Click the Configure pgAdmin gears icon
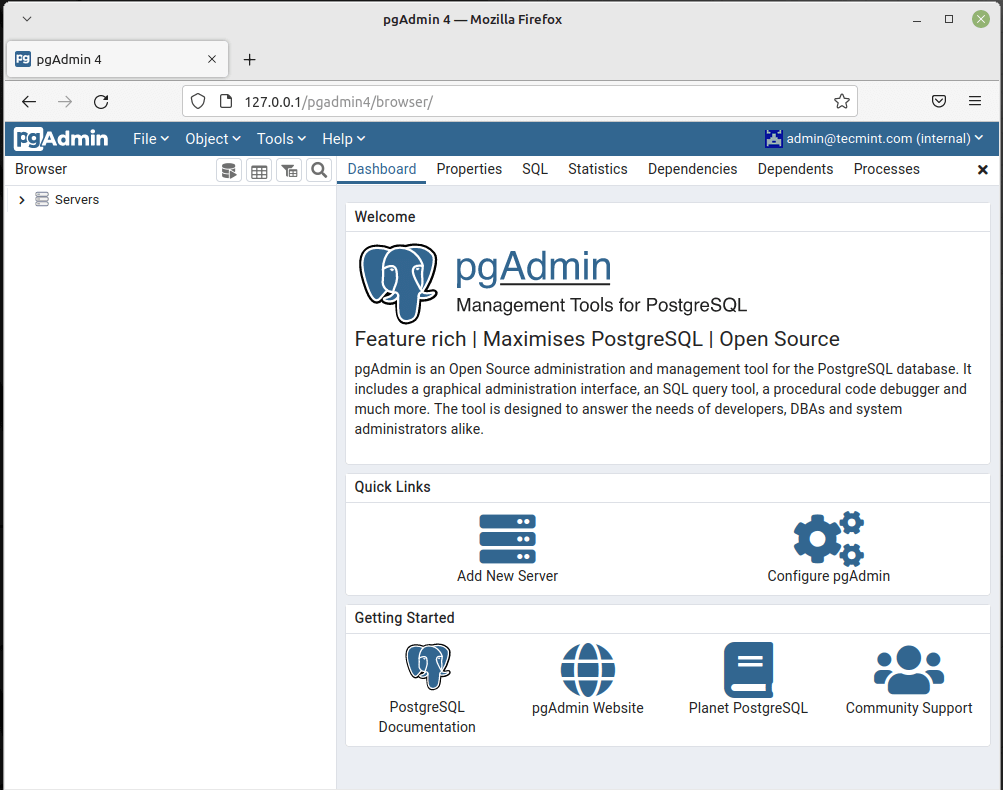This screenshot has height=790, width=1003. [828, 539]
